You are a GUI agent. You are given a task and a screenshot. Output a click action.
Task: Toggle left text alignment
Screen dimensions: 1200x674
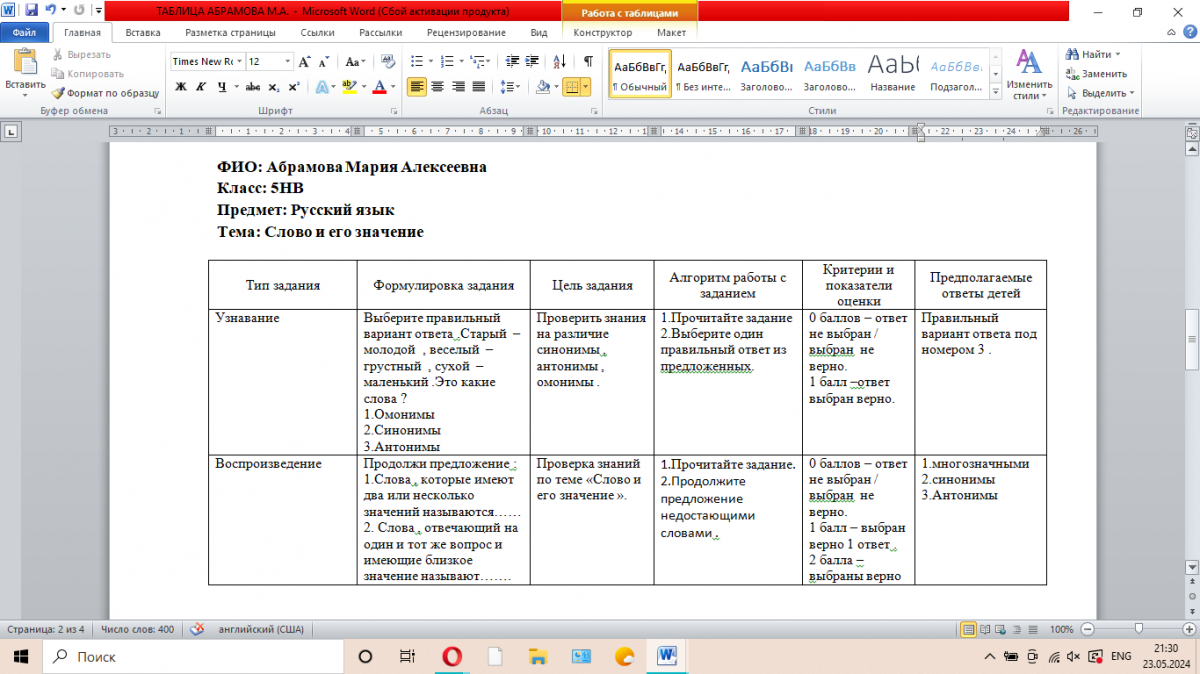[x=416, y=87]
